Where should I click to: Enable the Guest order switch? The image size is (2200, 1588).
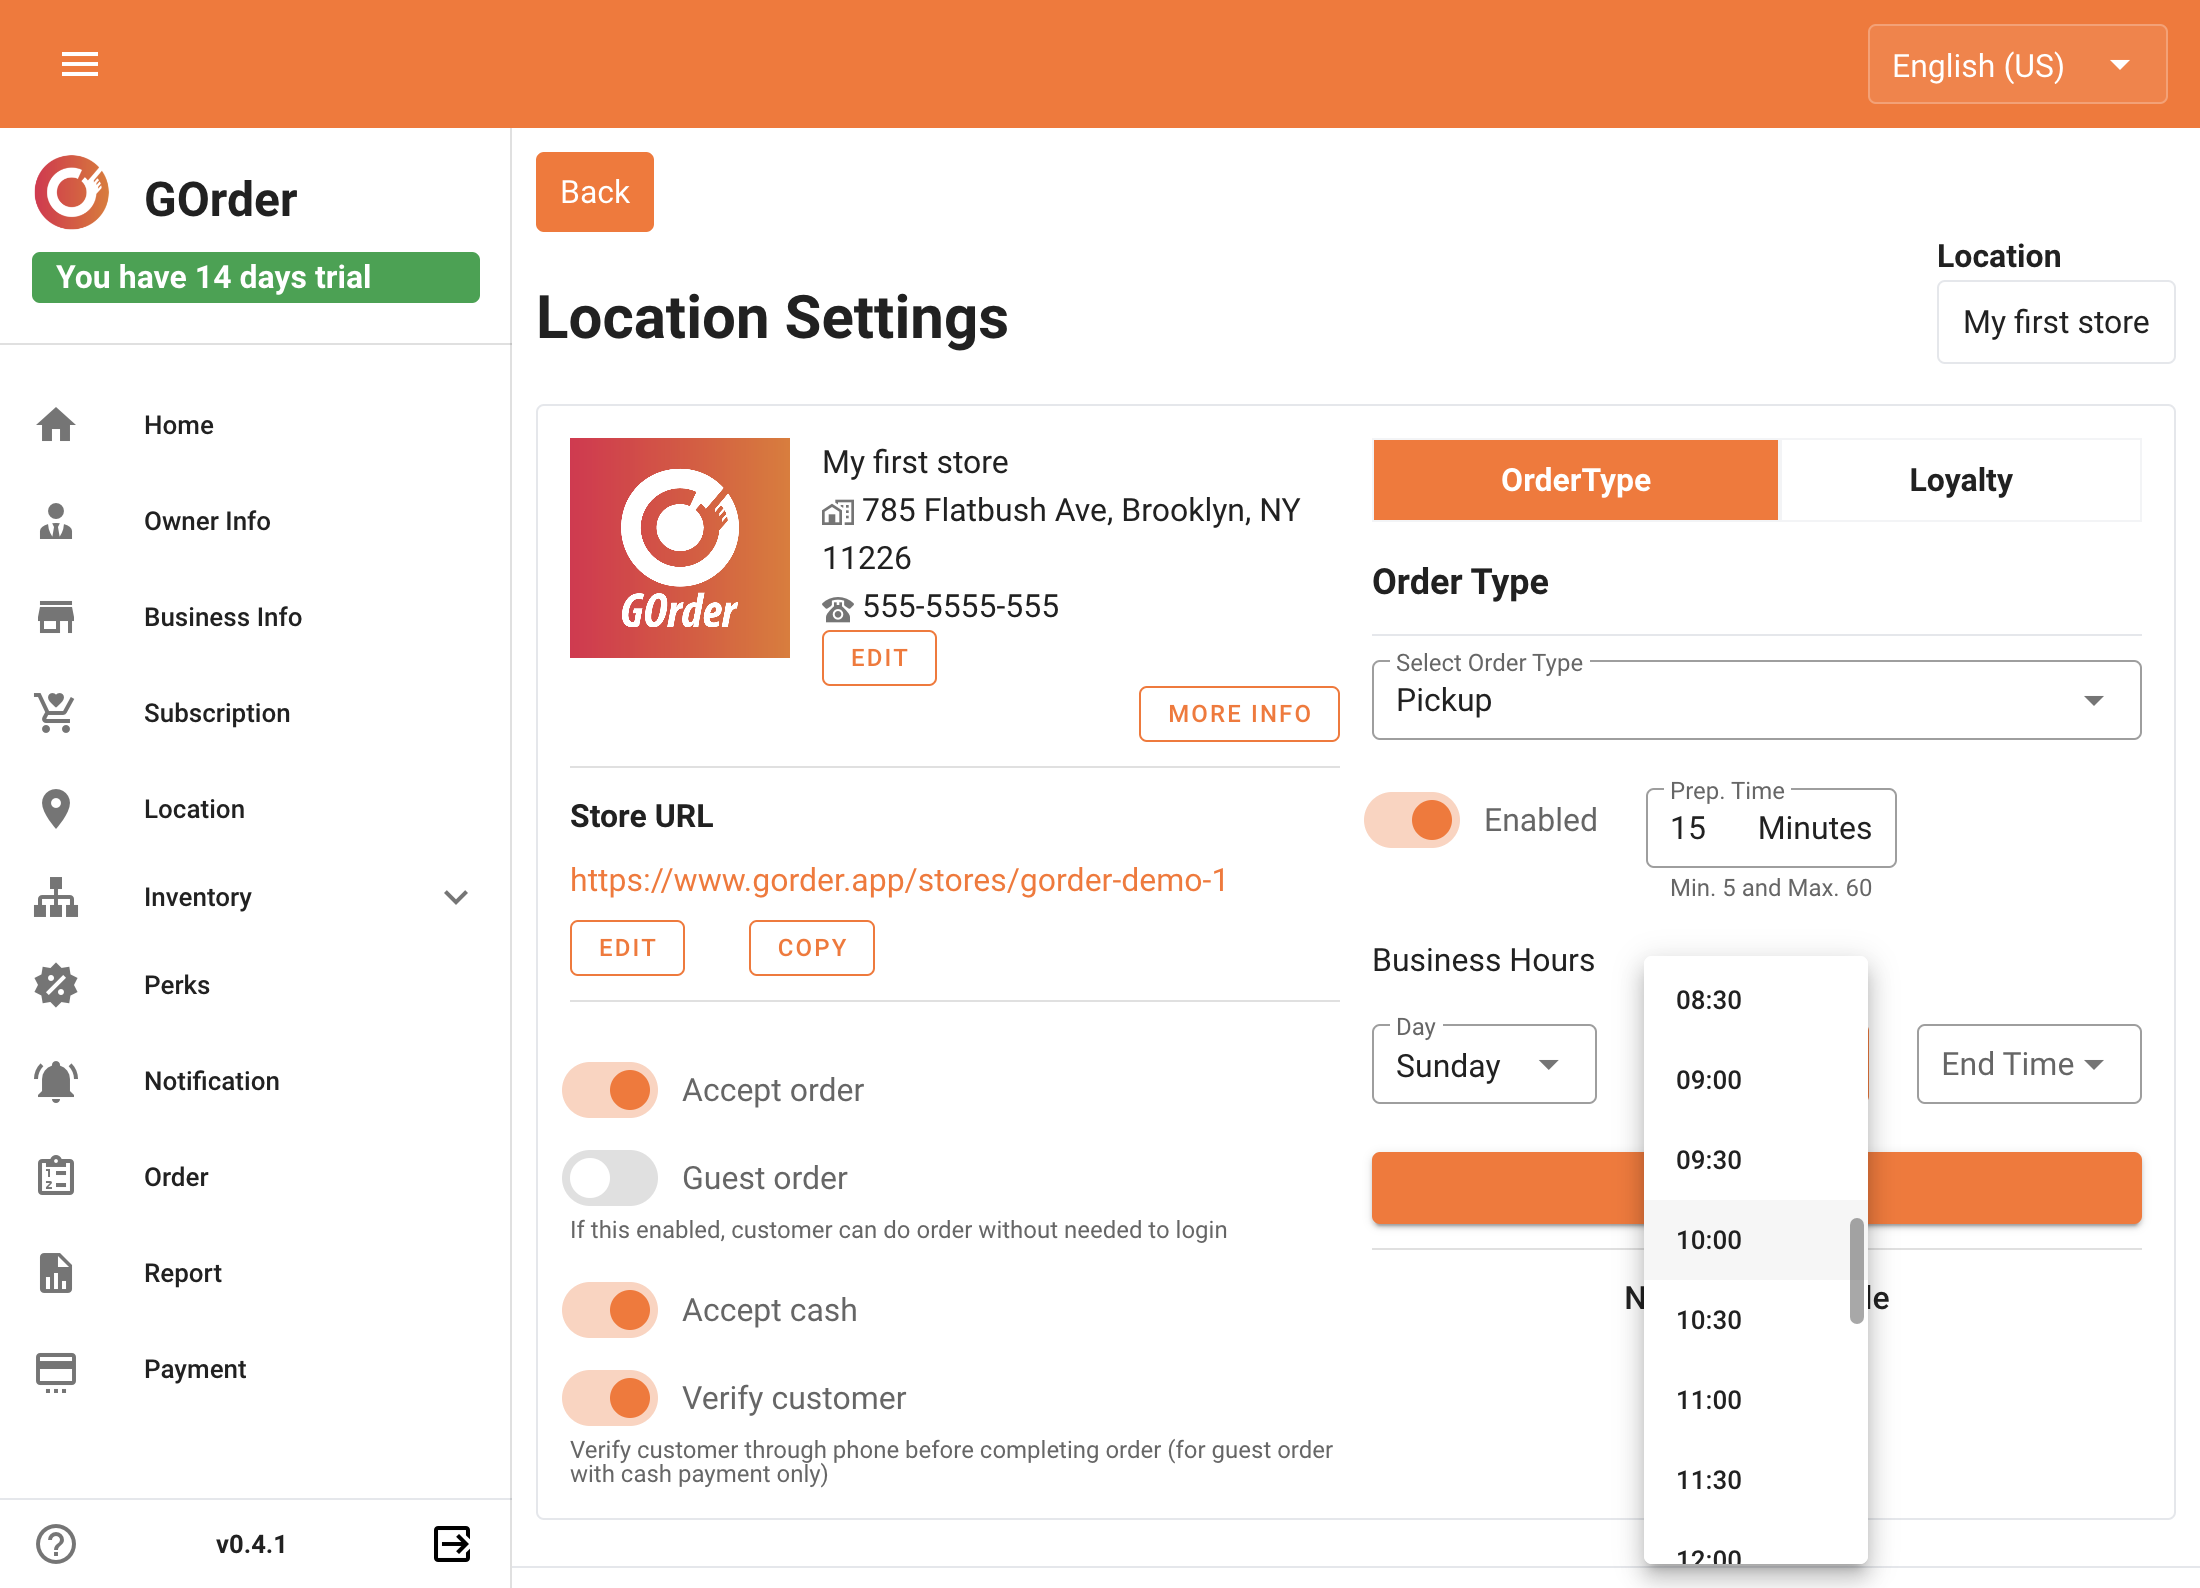click(610, 1178)
